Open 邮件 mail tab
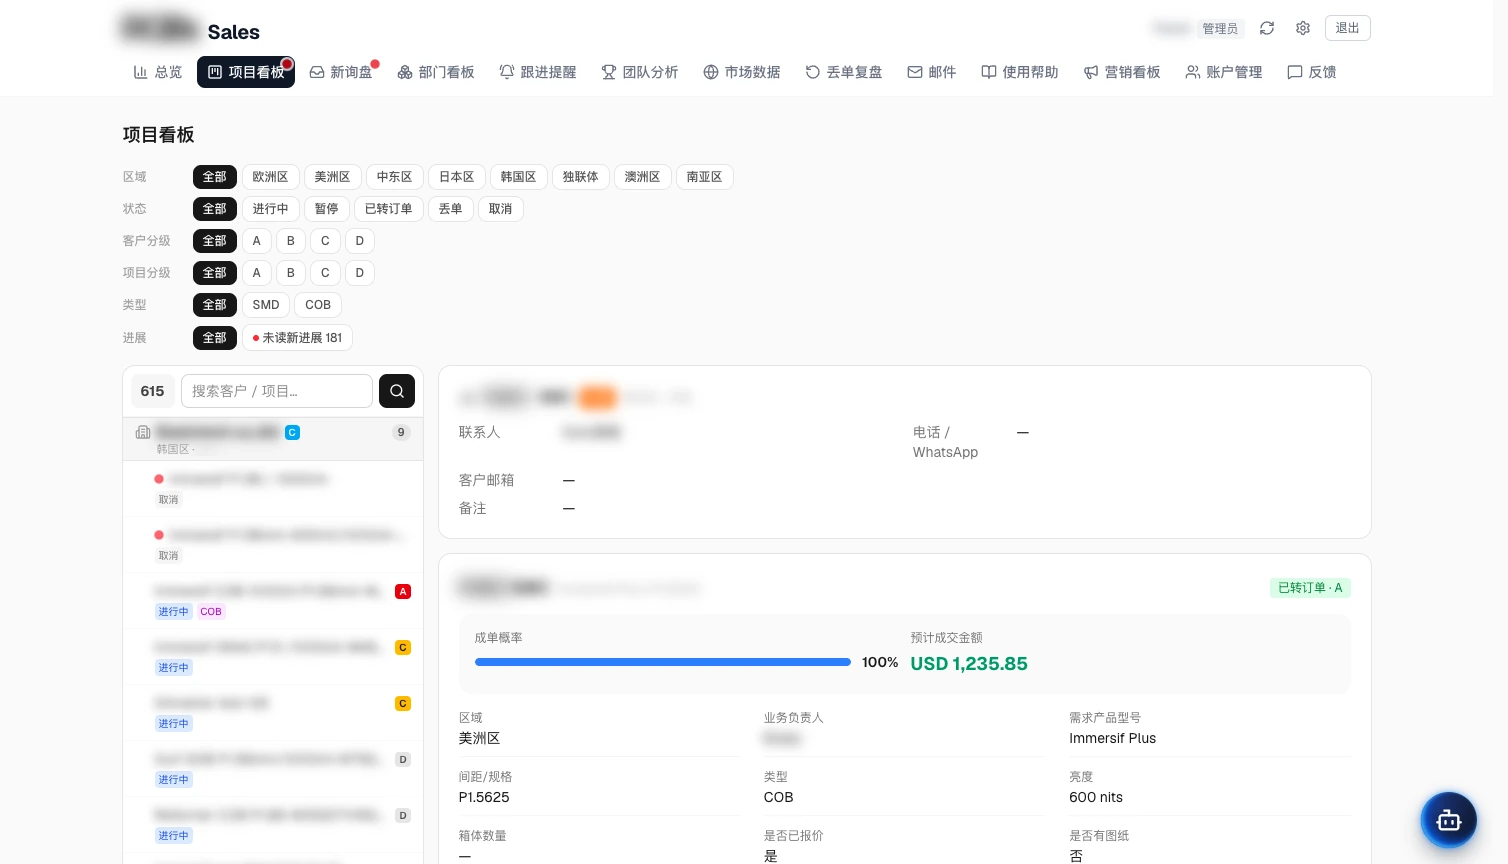Image resolution: width=1508 pixels, height=864 pixels. (932, 72)
